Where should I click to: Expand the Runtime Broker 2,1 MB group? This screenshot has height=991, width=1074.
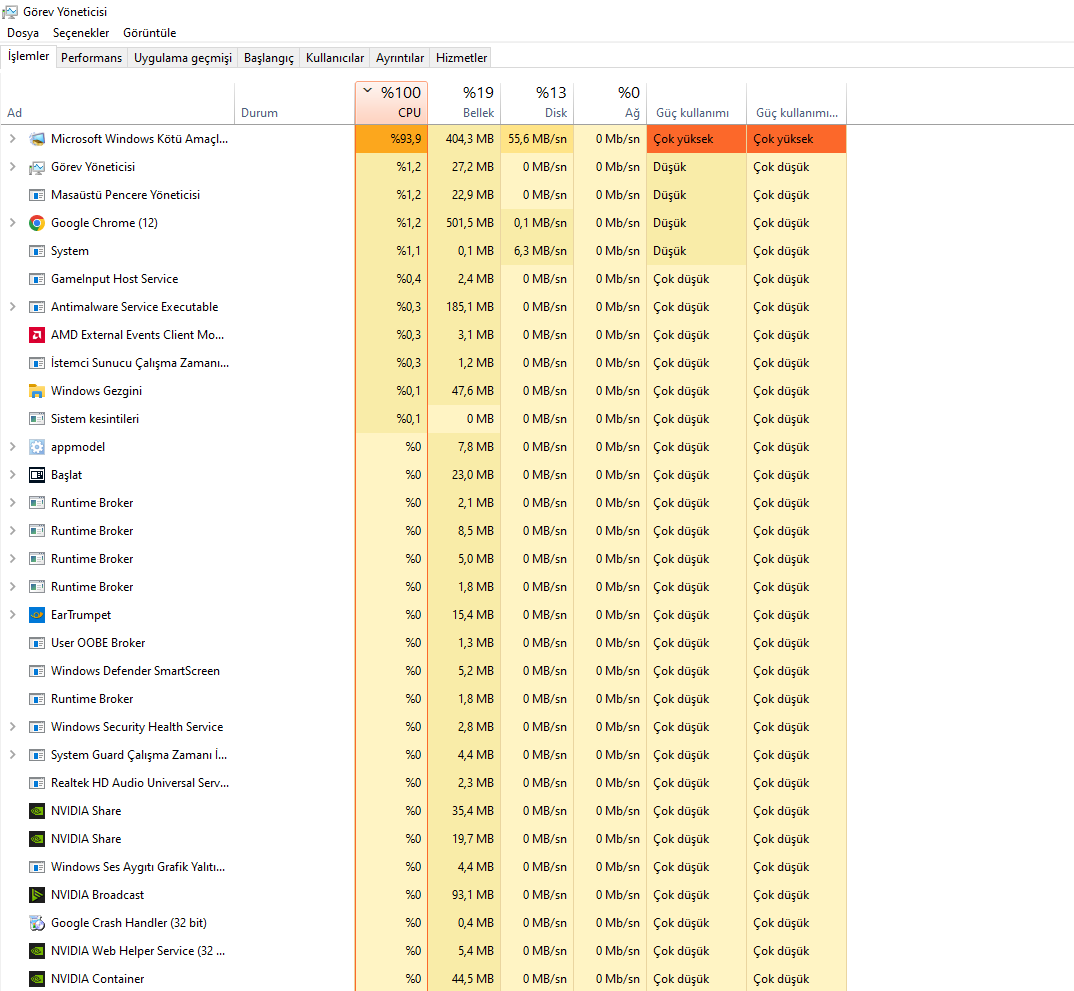click(12, 503)
